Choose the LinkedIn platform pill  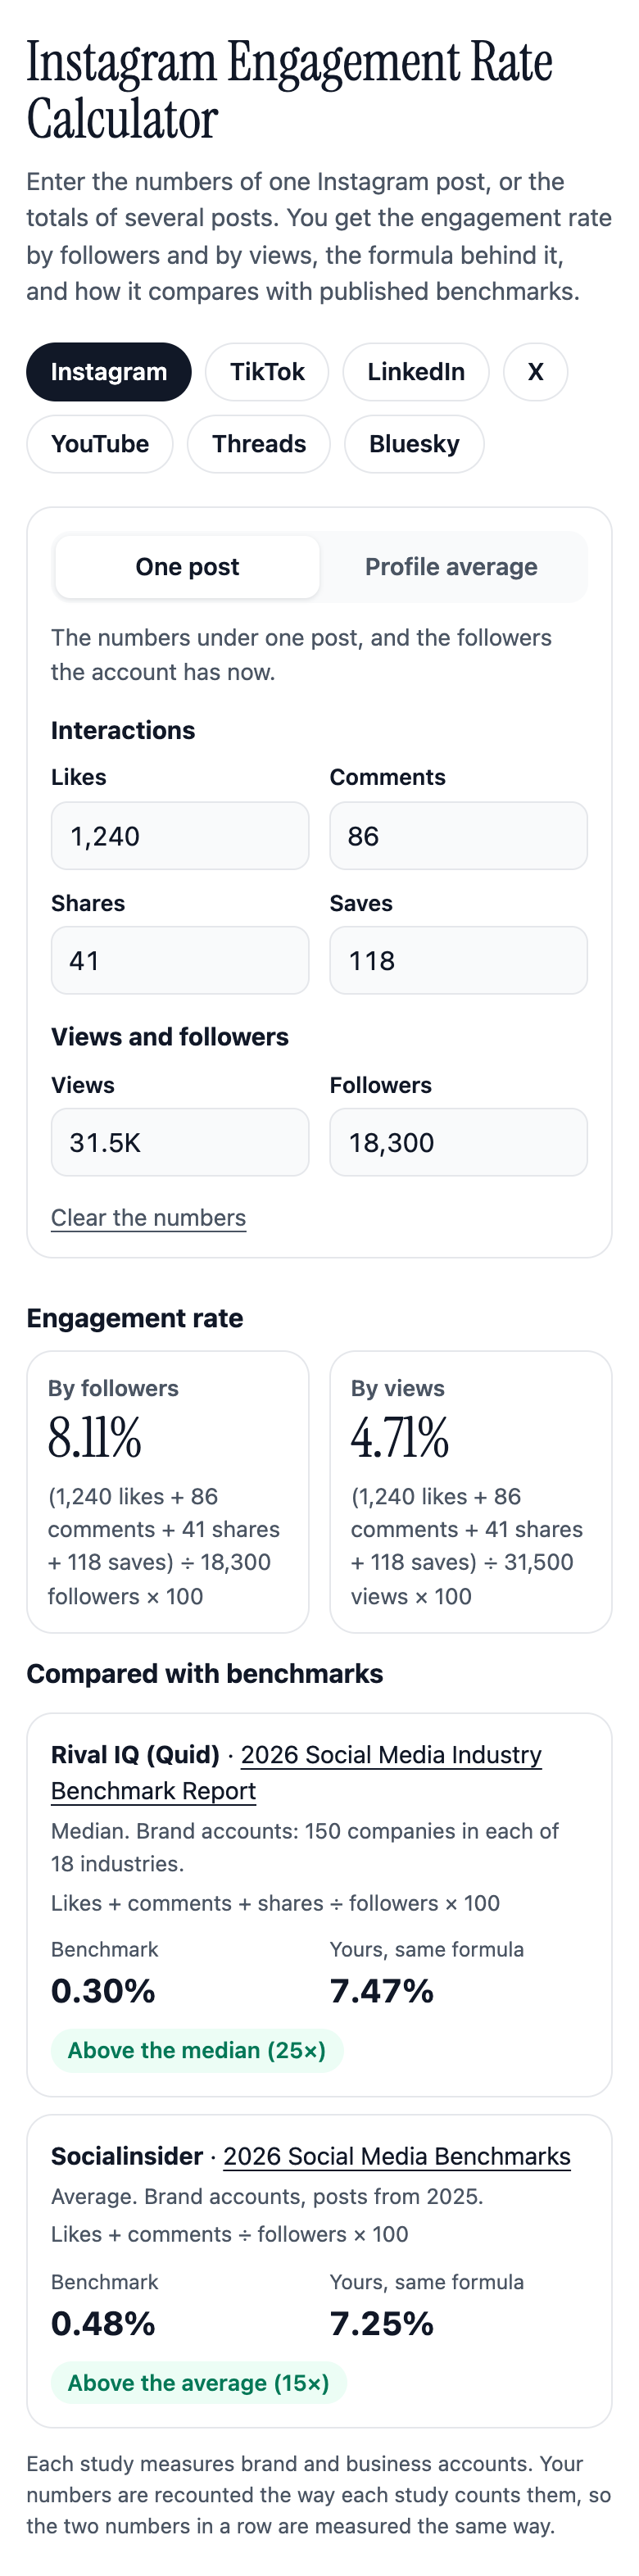pos(416,372)
